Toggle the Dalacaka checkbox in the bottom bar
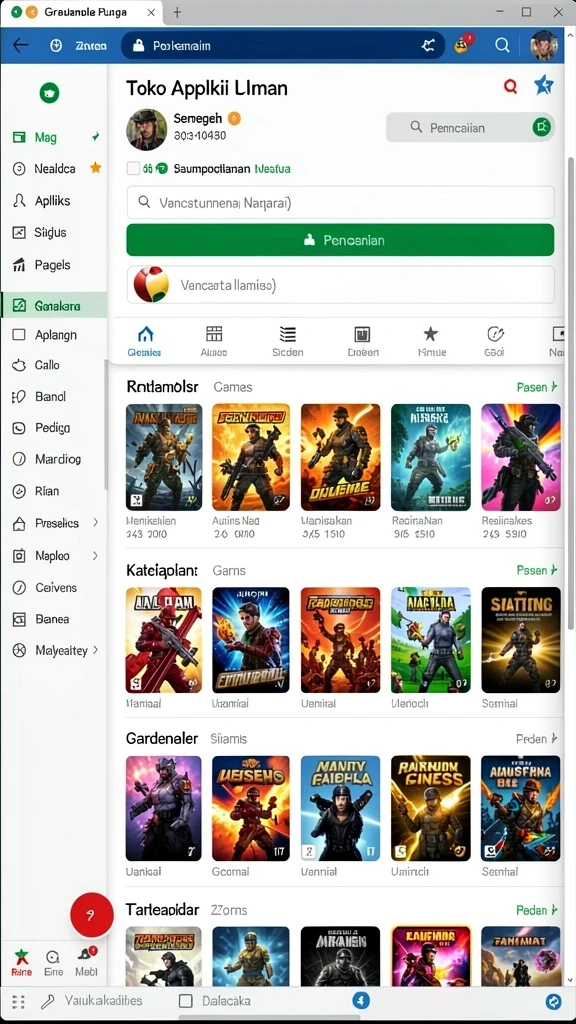576x1024 pixels. 185,1001
